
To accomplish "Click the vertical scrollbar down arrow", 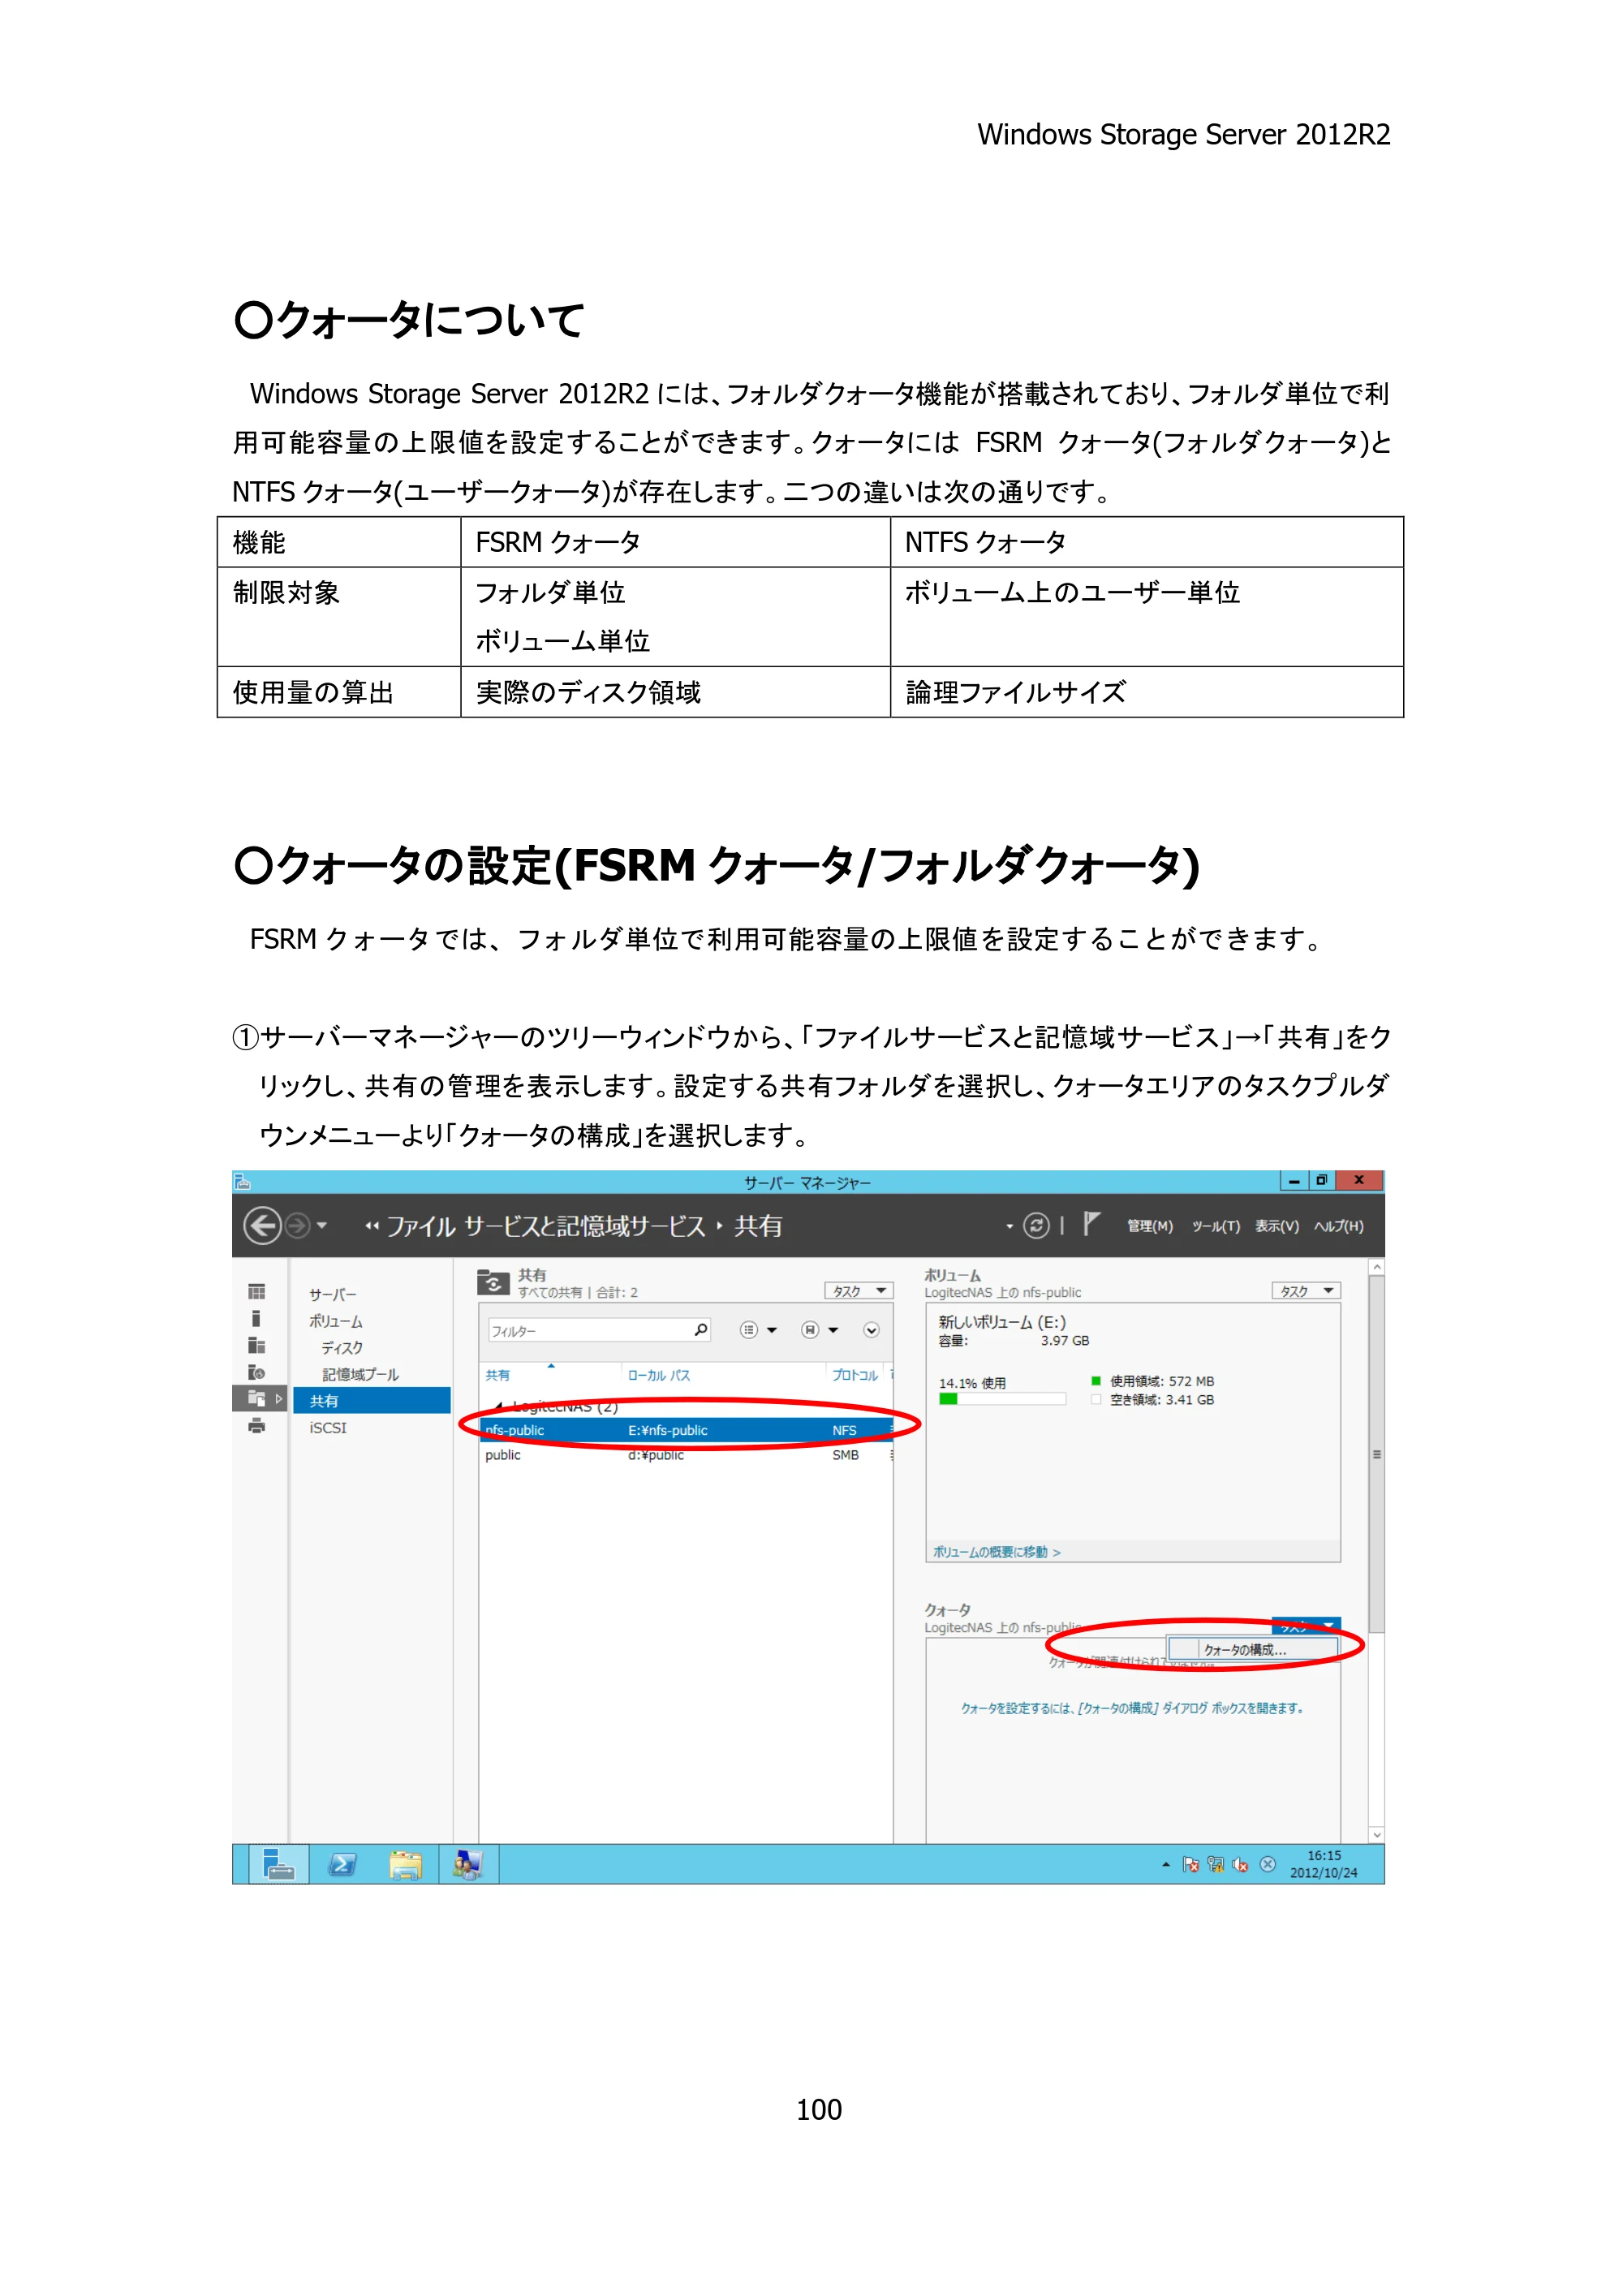I will click(x=1376, y=1835).
